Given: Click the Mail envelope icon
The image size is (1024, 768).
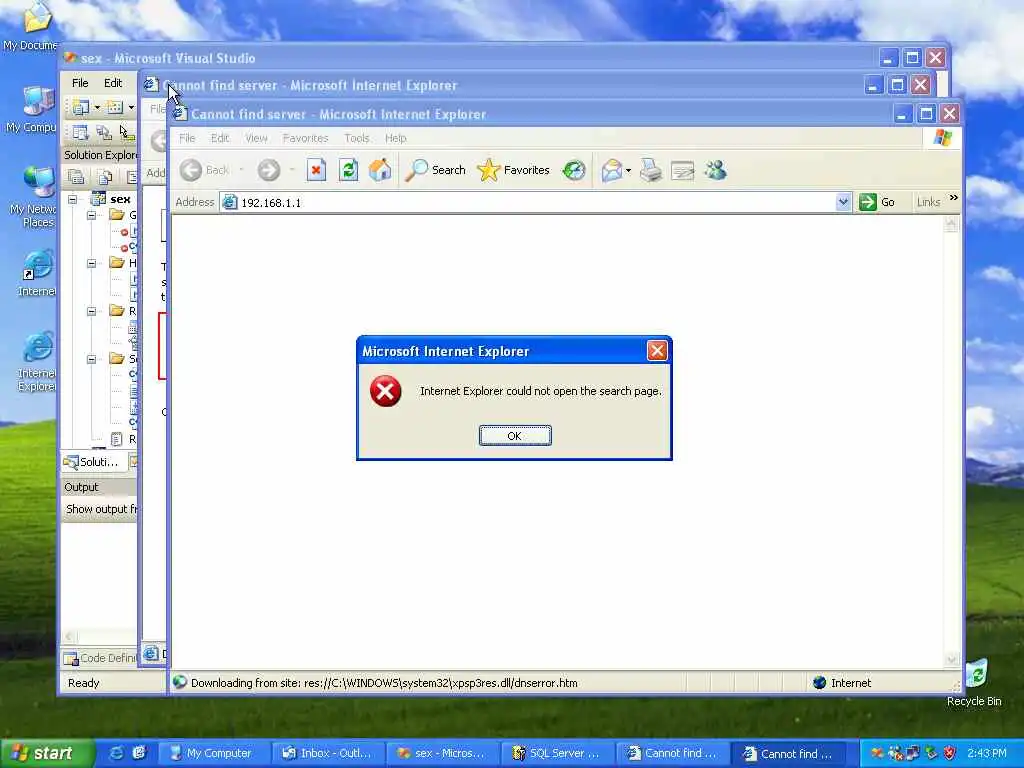Looking at the screenshot, I should (x=612, y=170).
